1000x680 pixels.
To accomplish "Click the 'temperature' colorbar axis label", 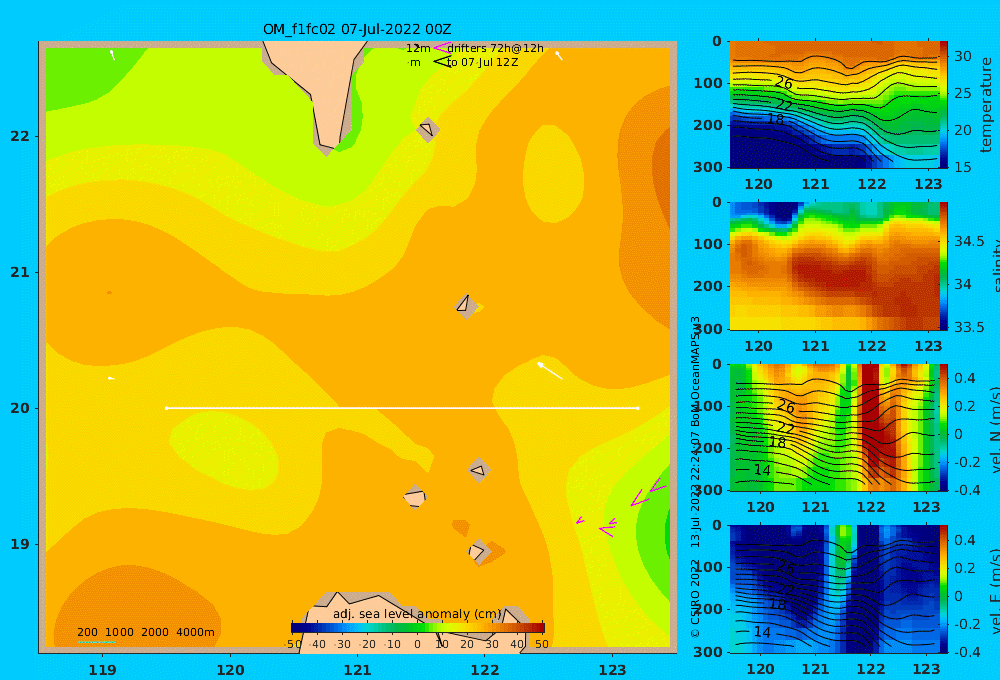I will click(986, 105).
